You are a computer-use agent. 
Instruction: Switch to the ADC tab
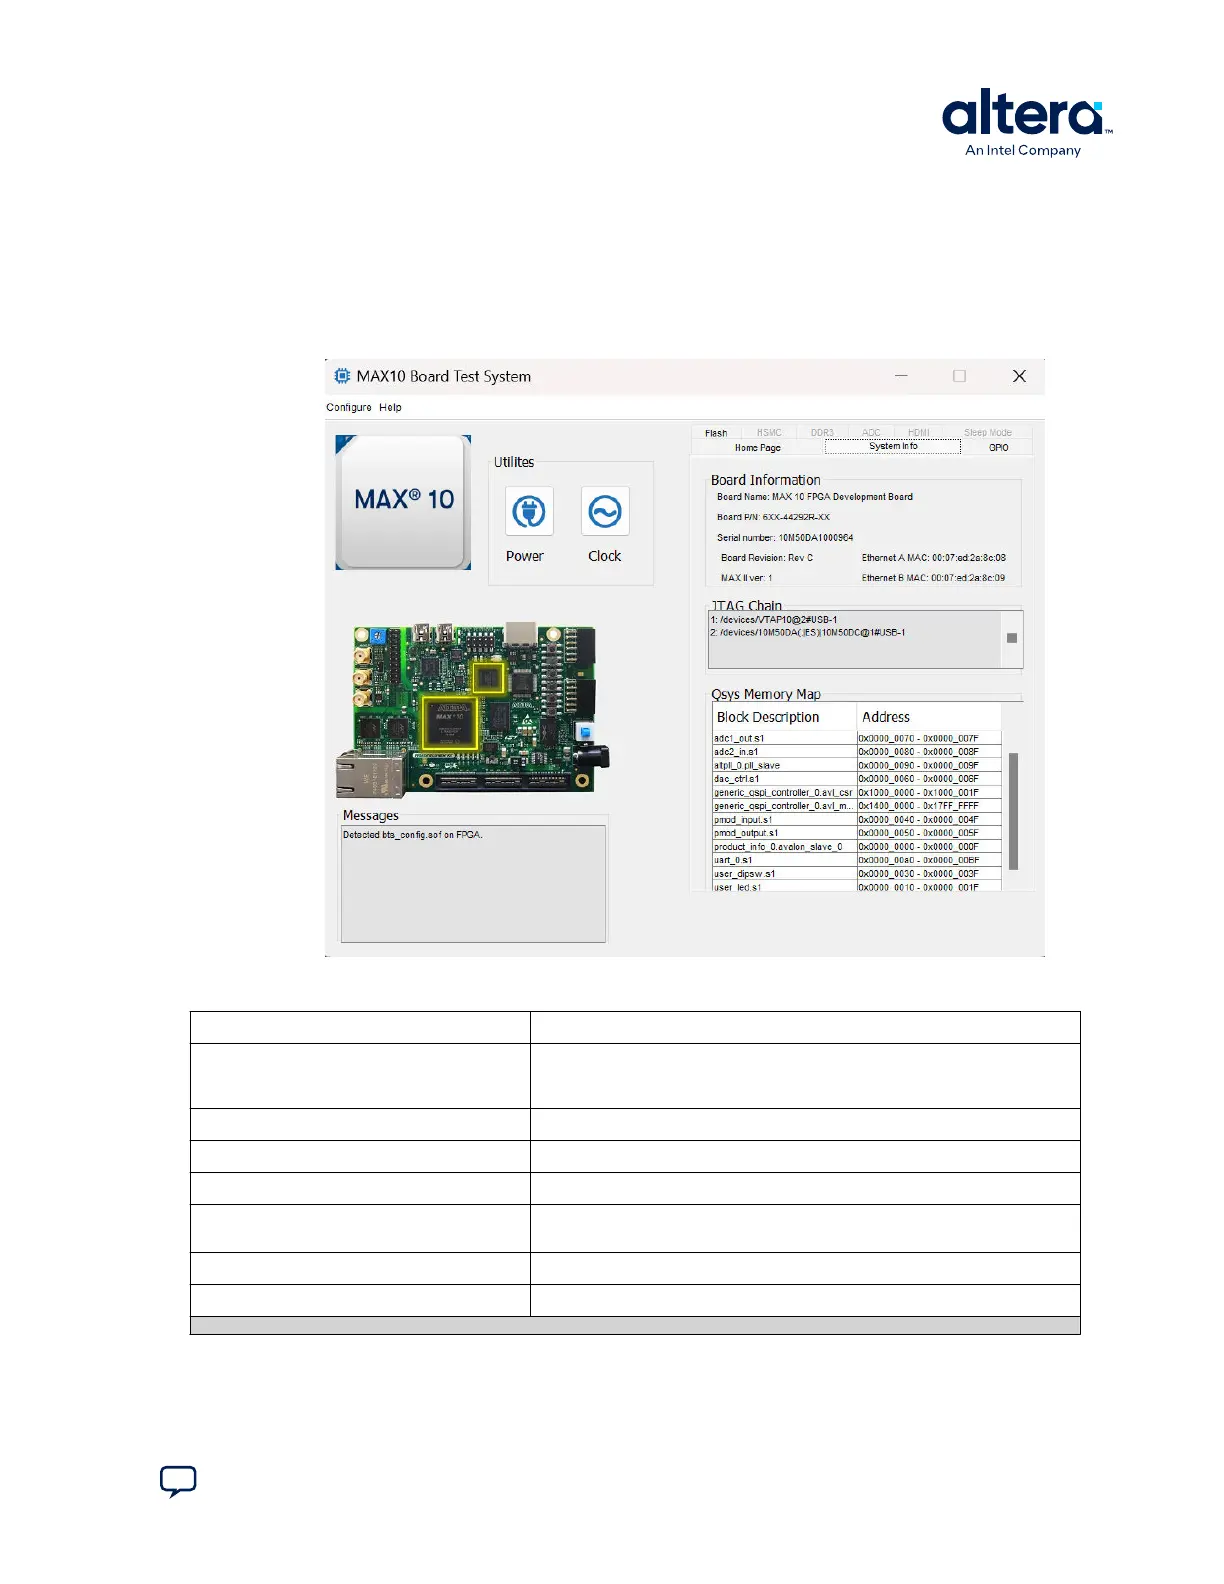pos(871,433)
